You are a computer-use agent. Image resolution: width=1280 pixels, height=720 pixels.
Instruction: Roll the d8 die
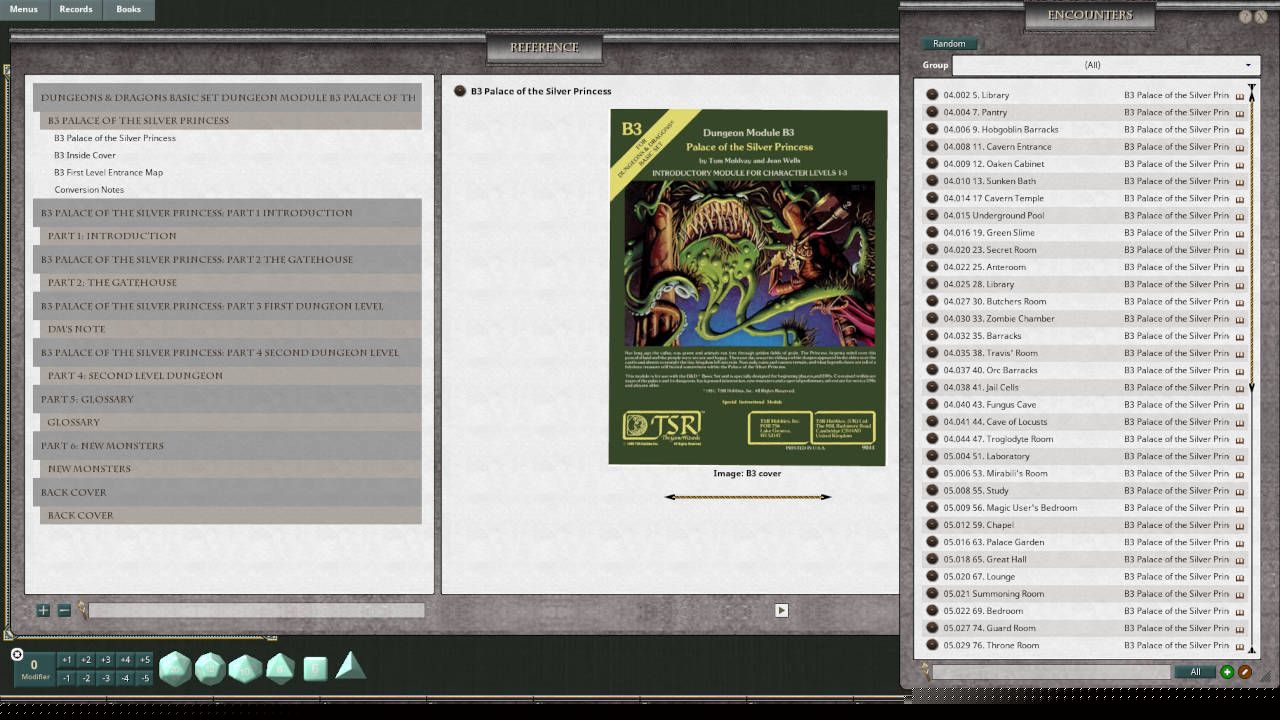[x=280, y=668]
